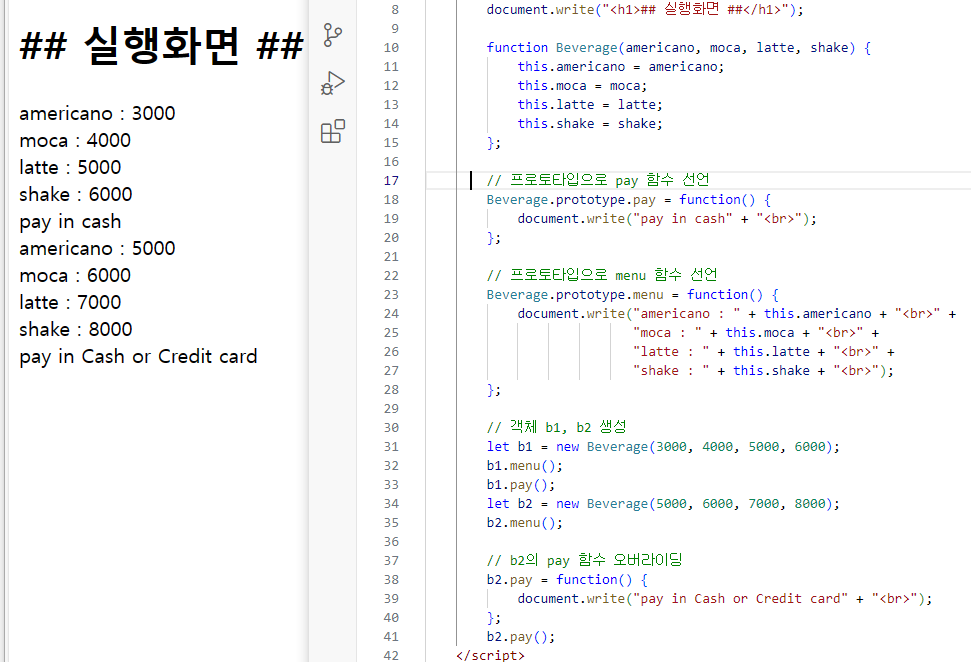The image size is (971, 662).
Task: Click 'b1.menu();' code line
Action: (525, 466)
